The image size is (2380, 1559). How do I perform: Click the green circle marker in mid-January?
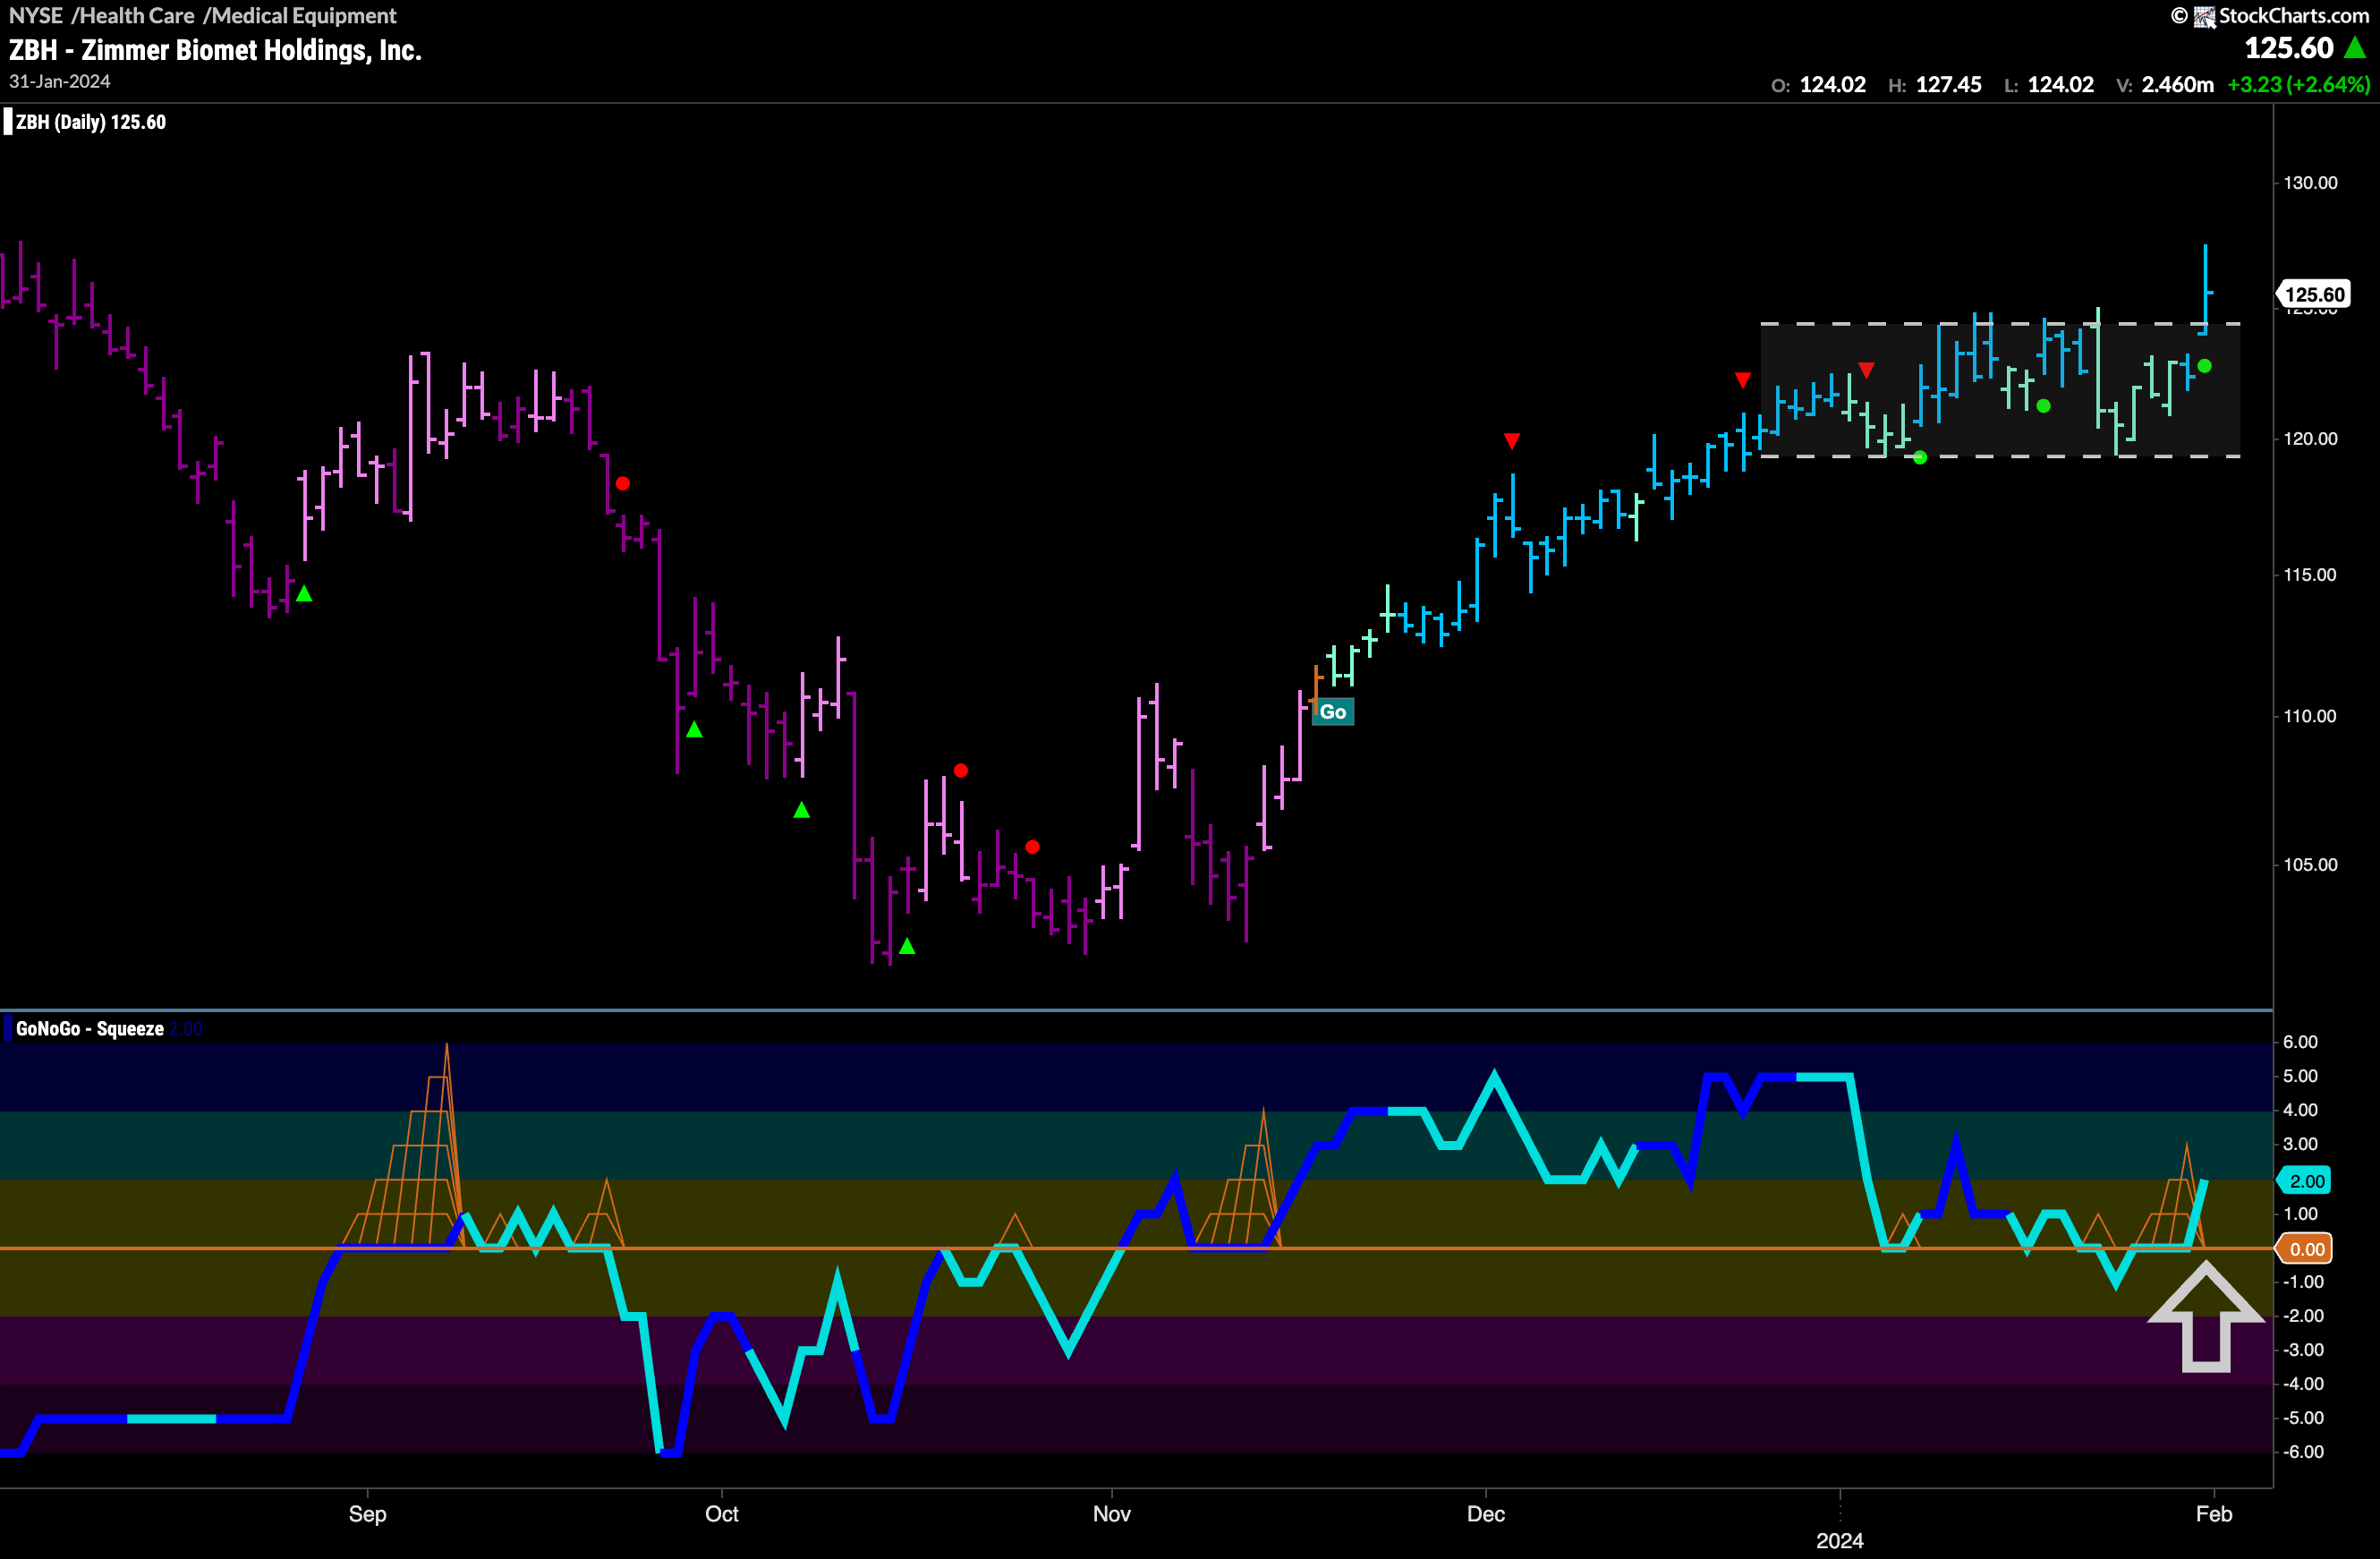(x=2044, y=406)
